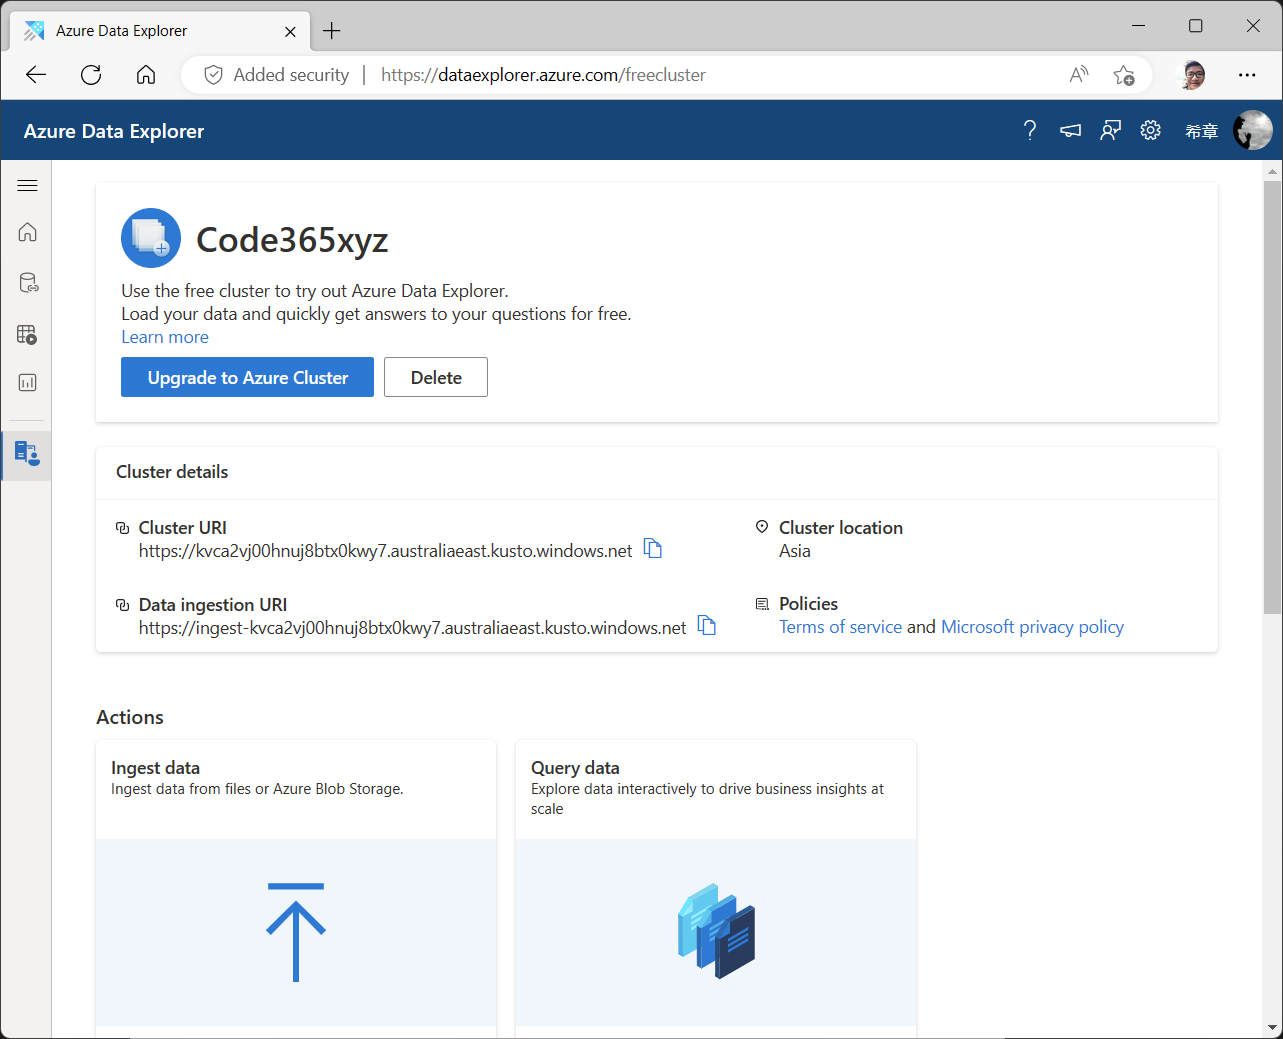
Task: Open the Microsoft privacy policy link
Action: (x=1032, y=627)
